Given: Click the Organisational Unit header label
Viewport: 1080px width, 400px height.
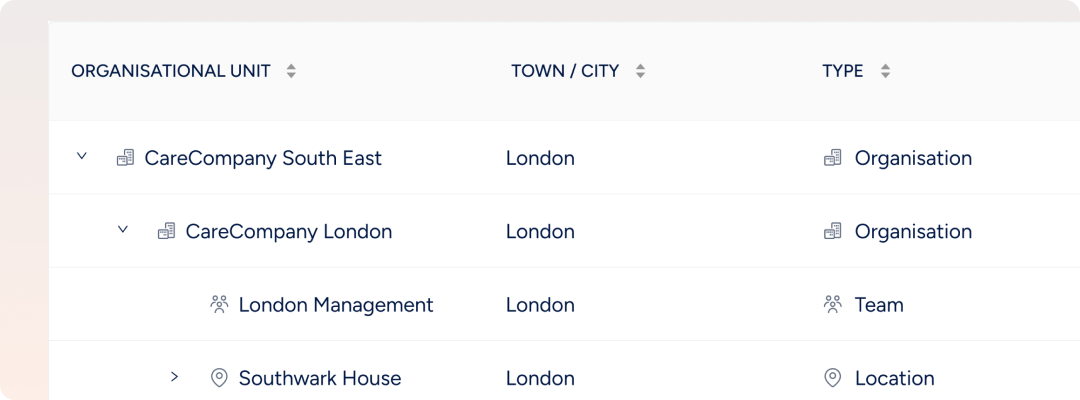Looking at the screenshot, I should [171, 71].
